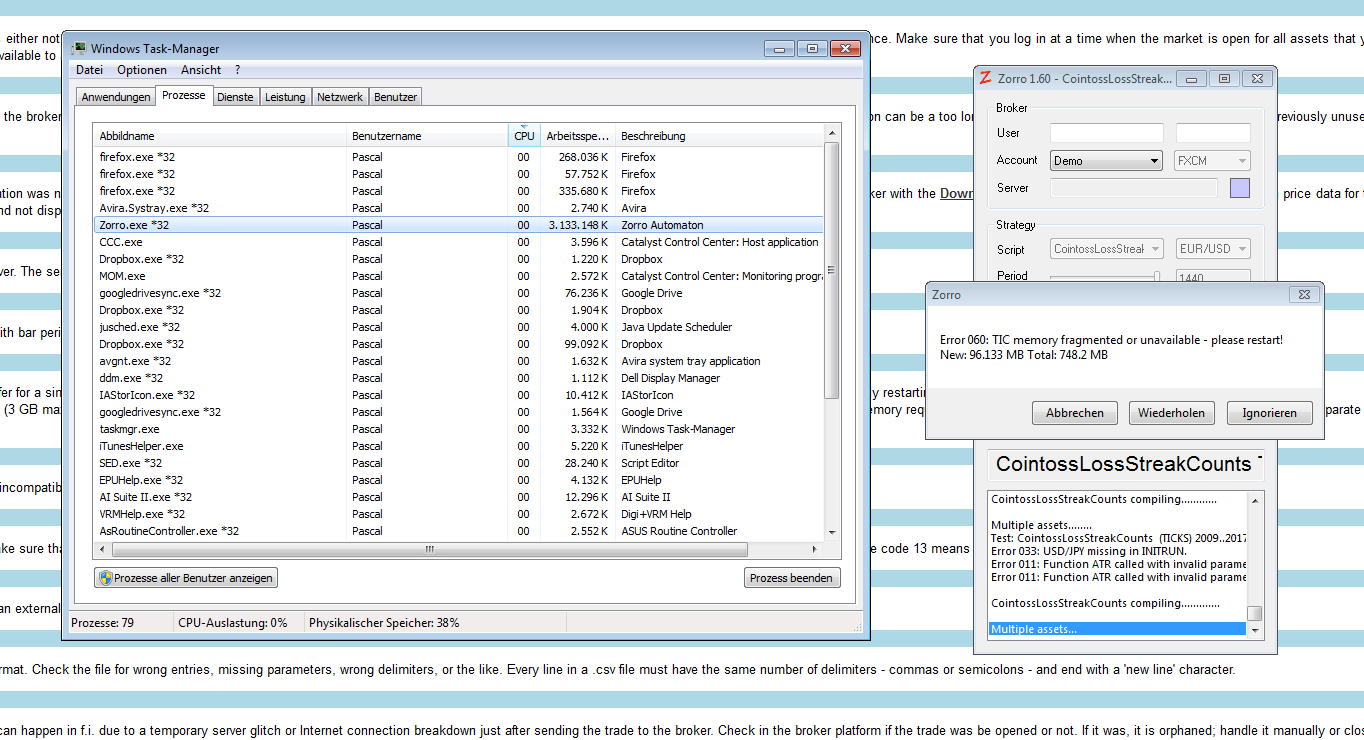Viewport: 1364px width, 740px height.
Task: Click Wiederholen in Zorro error dialog
Action: [1172, 413]
